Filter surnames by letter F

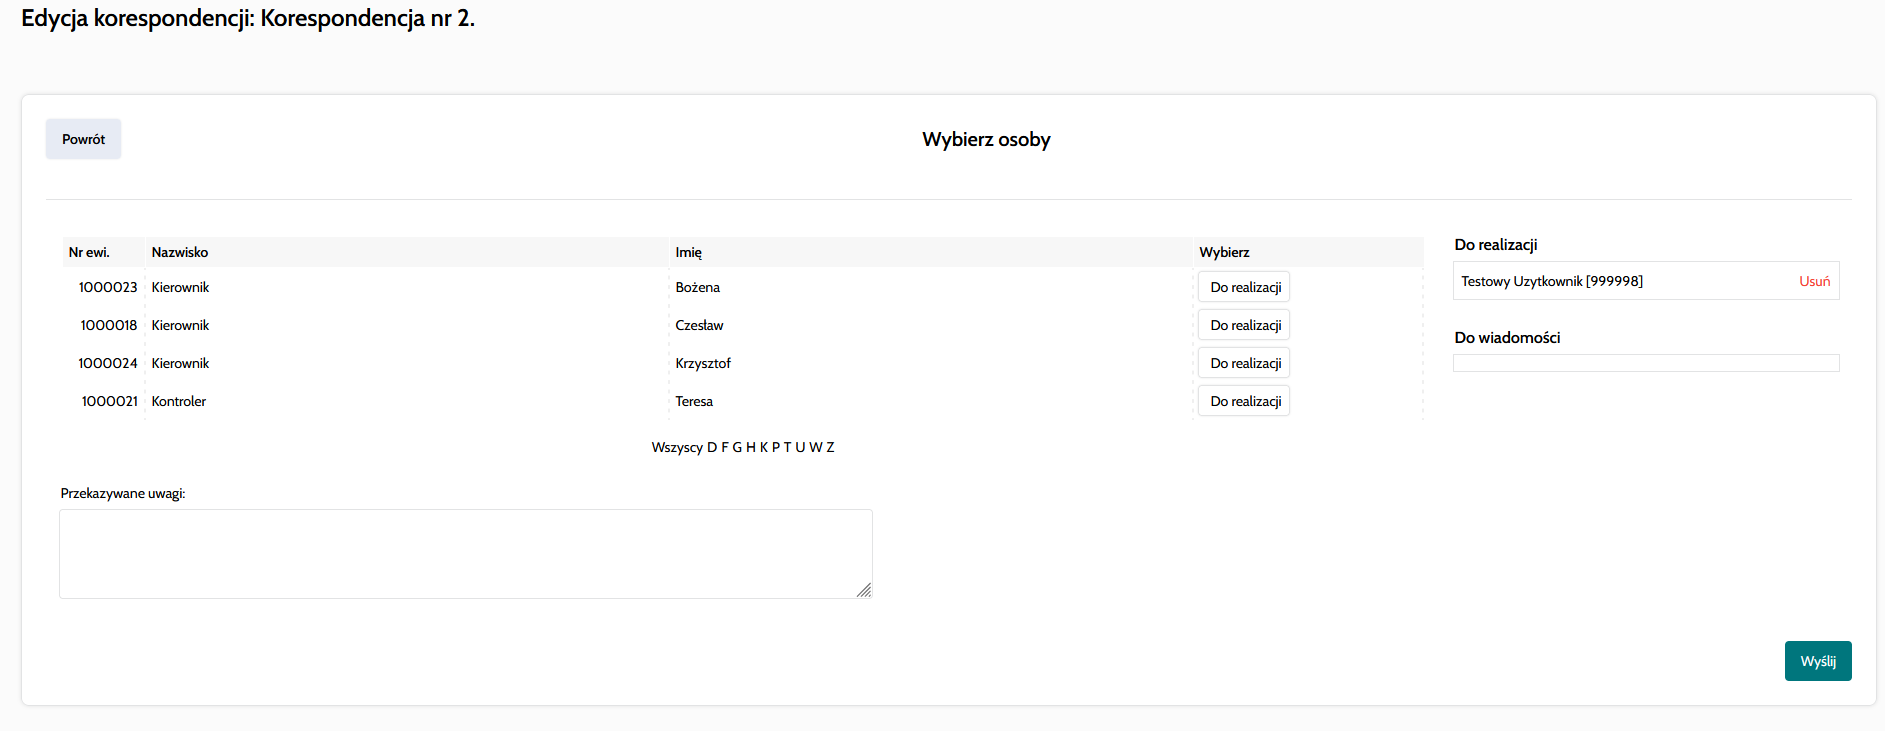[x=725, y=447]
